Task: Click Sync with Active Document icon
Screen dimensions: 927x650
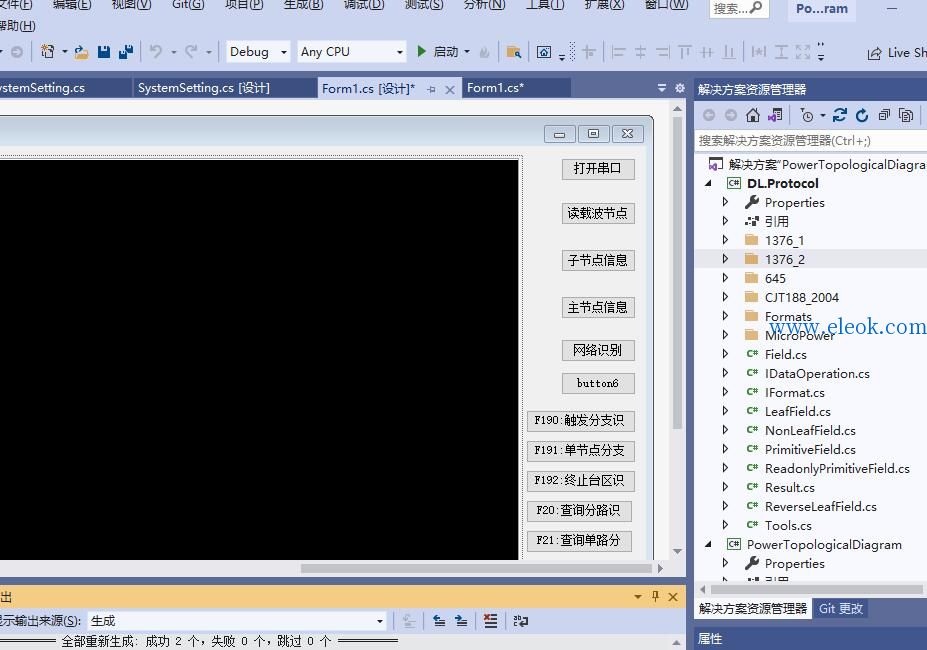Action: pyautogui.click(x=840, y=115)
